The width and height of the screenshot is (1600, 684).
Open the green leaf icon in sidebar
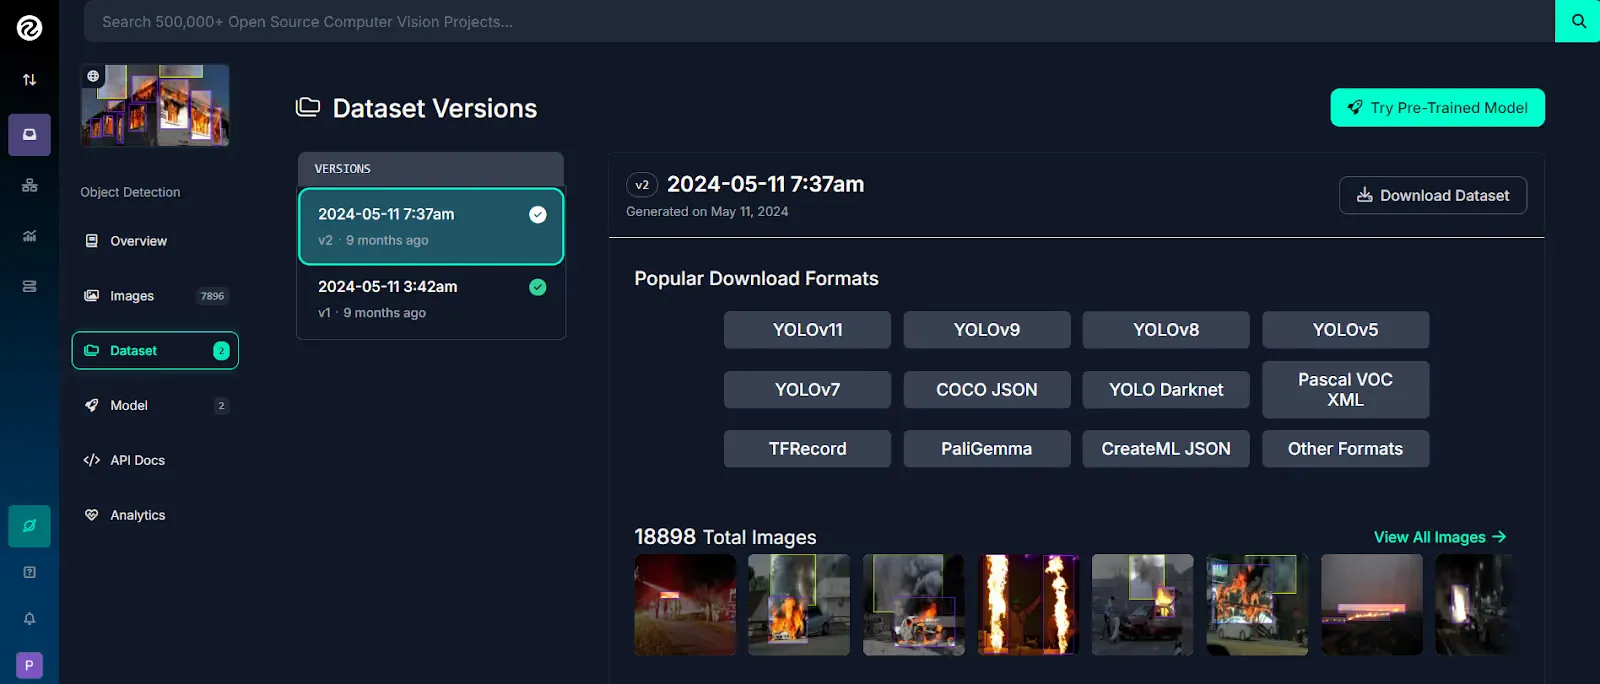[x=29, y=526]
